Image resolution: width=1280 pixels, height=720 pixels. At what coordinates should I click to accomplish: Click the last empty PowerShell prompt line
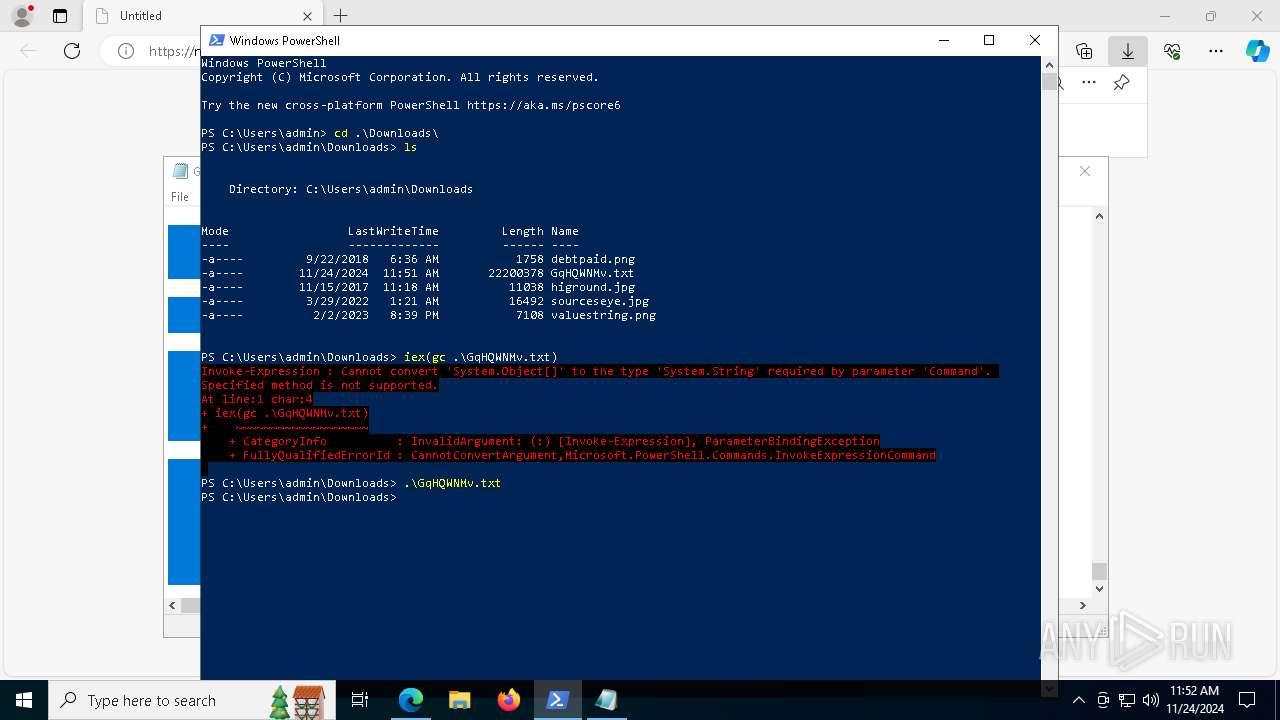(299, 497)
